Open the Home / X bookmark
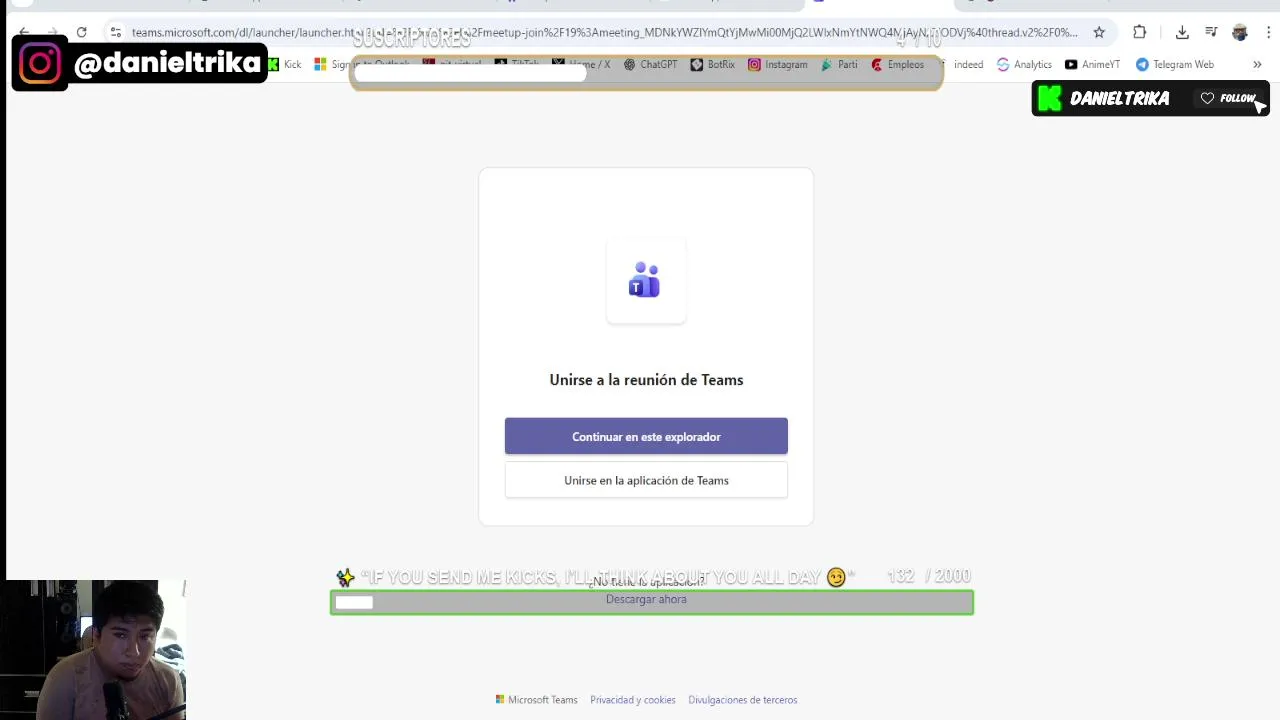This screenshot has width=1280, height=720. click(x=581, y=64)
